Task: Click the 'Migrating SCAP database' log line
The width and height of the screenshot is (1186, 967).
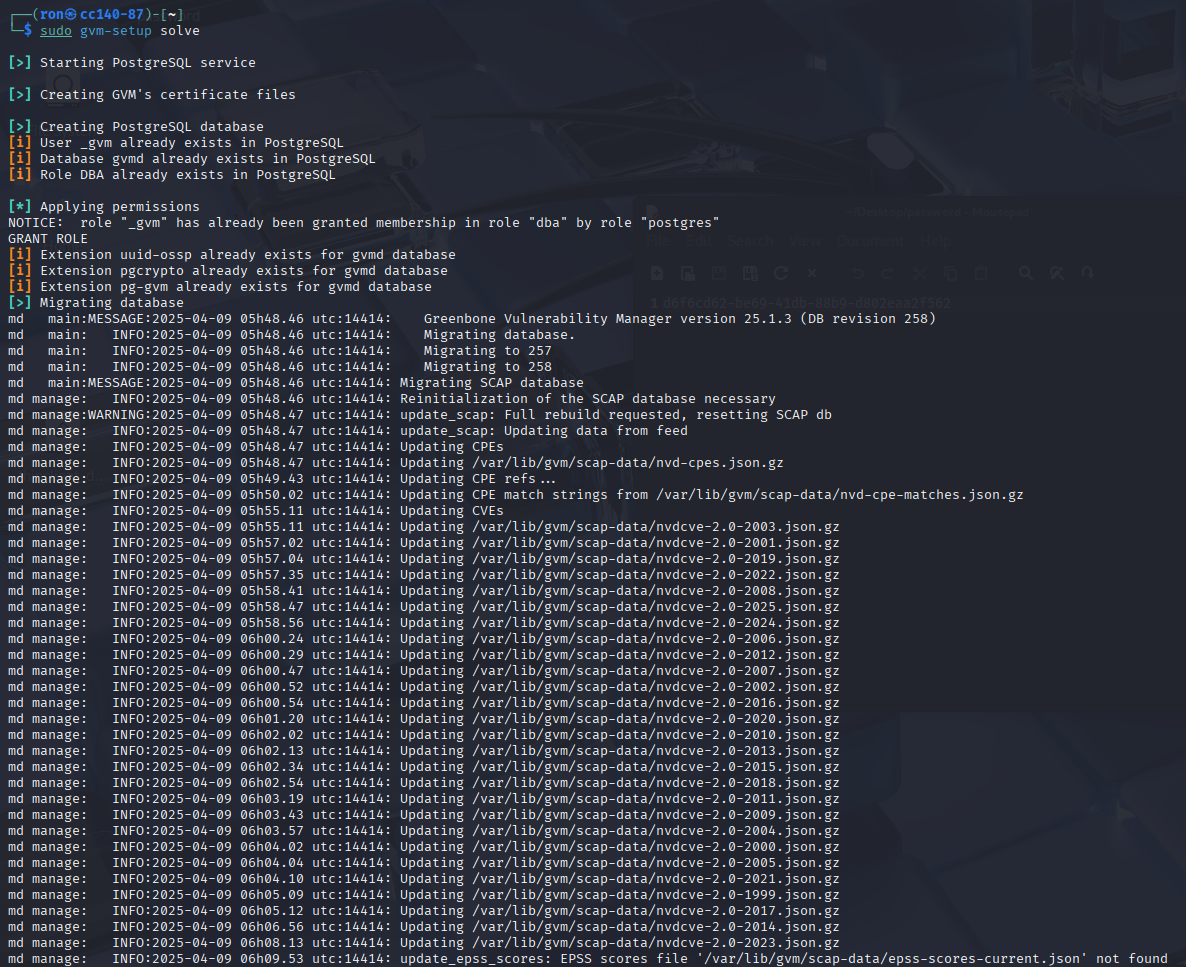Action: coord(296,383)
